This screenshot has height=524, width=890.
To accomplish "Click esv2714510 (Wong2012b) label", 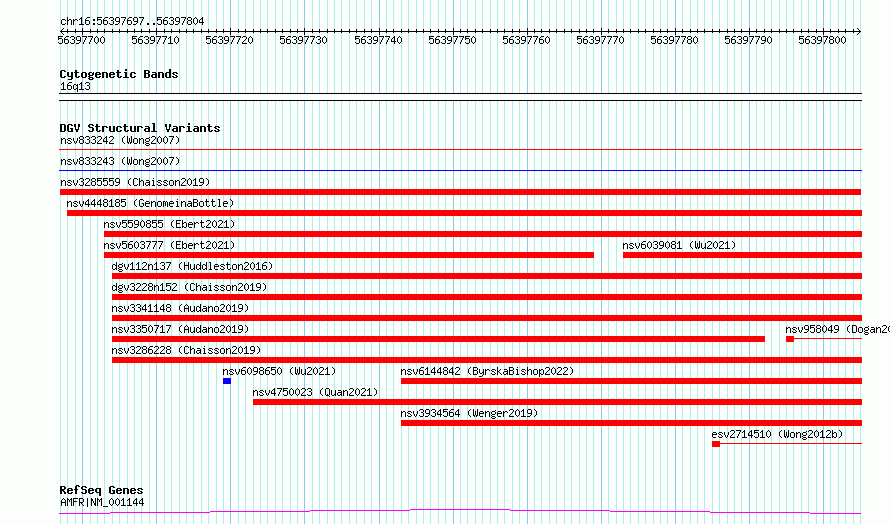I will (x=777, y=434).
